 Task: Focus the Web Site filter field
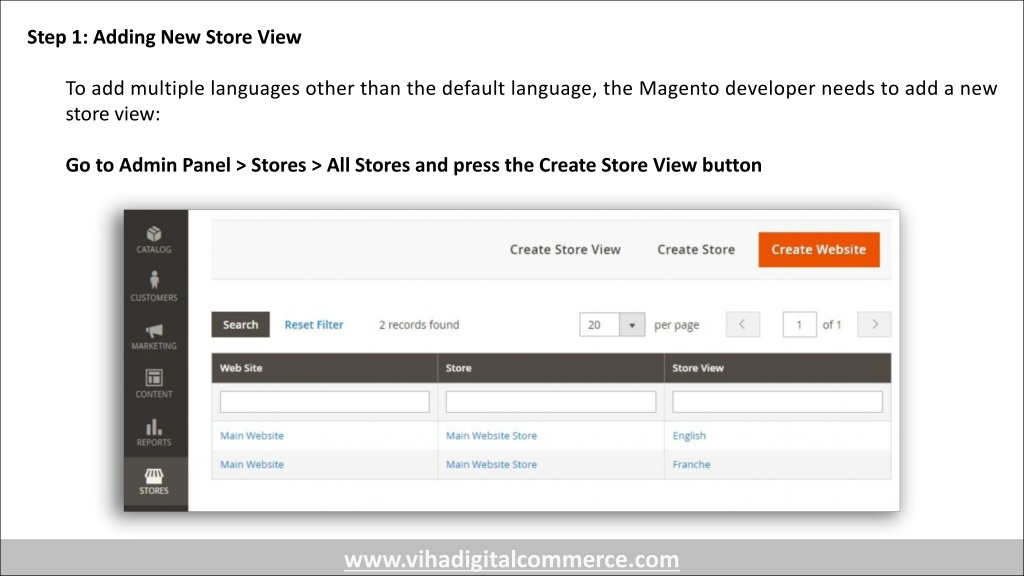325,402
